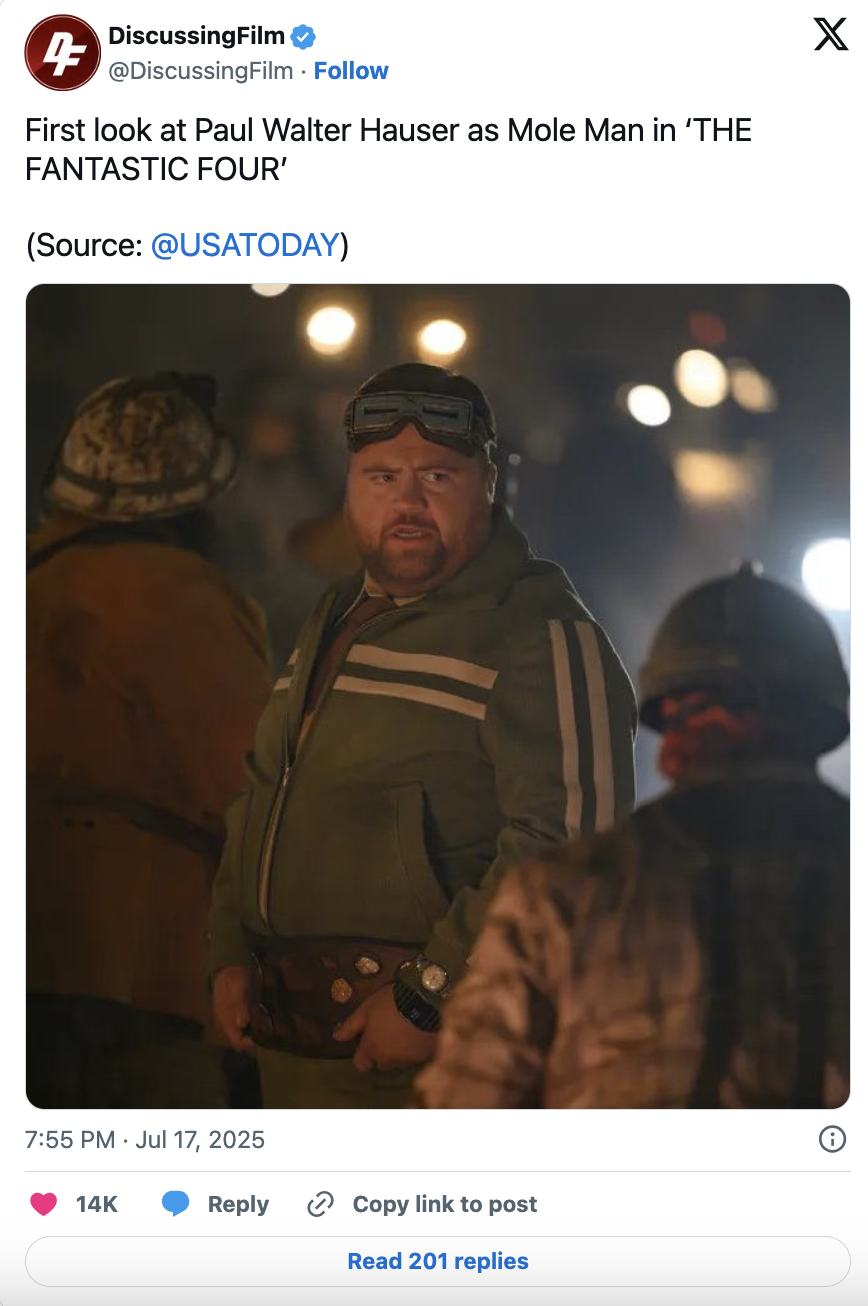The width and height of the screenshot is (868, 1306).
Task: Like the post with the heart icon
Action: [x=43, y=1204]
